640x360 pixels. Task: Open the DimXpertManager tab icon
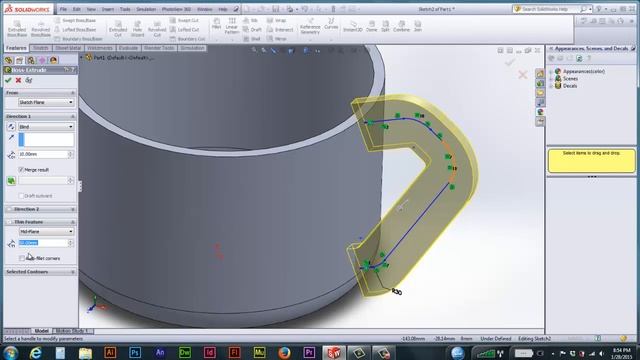(x=42, y=60)
